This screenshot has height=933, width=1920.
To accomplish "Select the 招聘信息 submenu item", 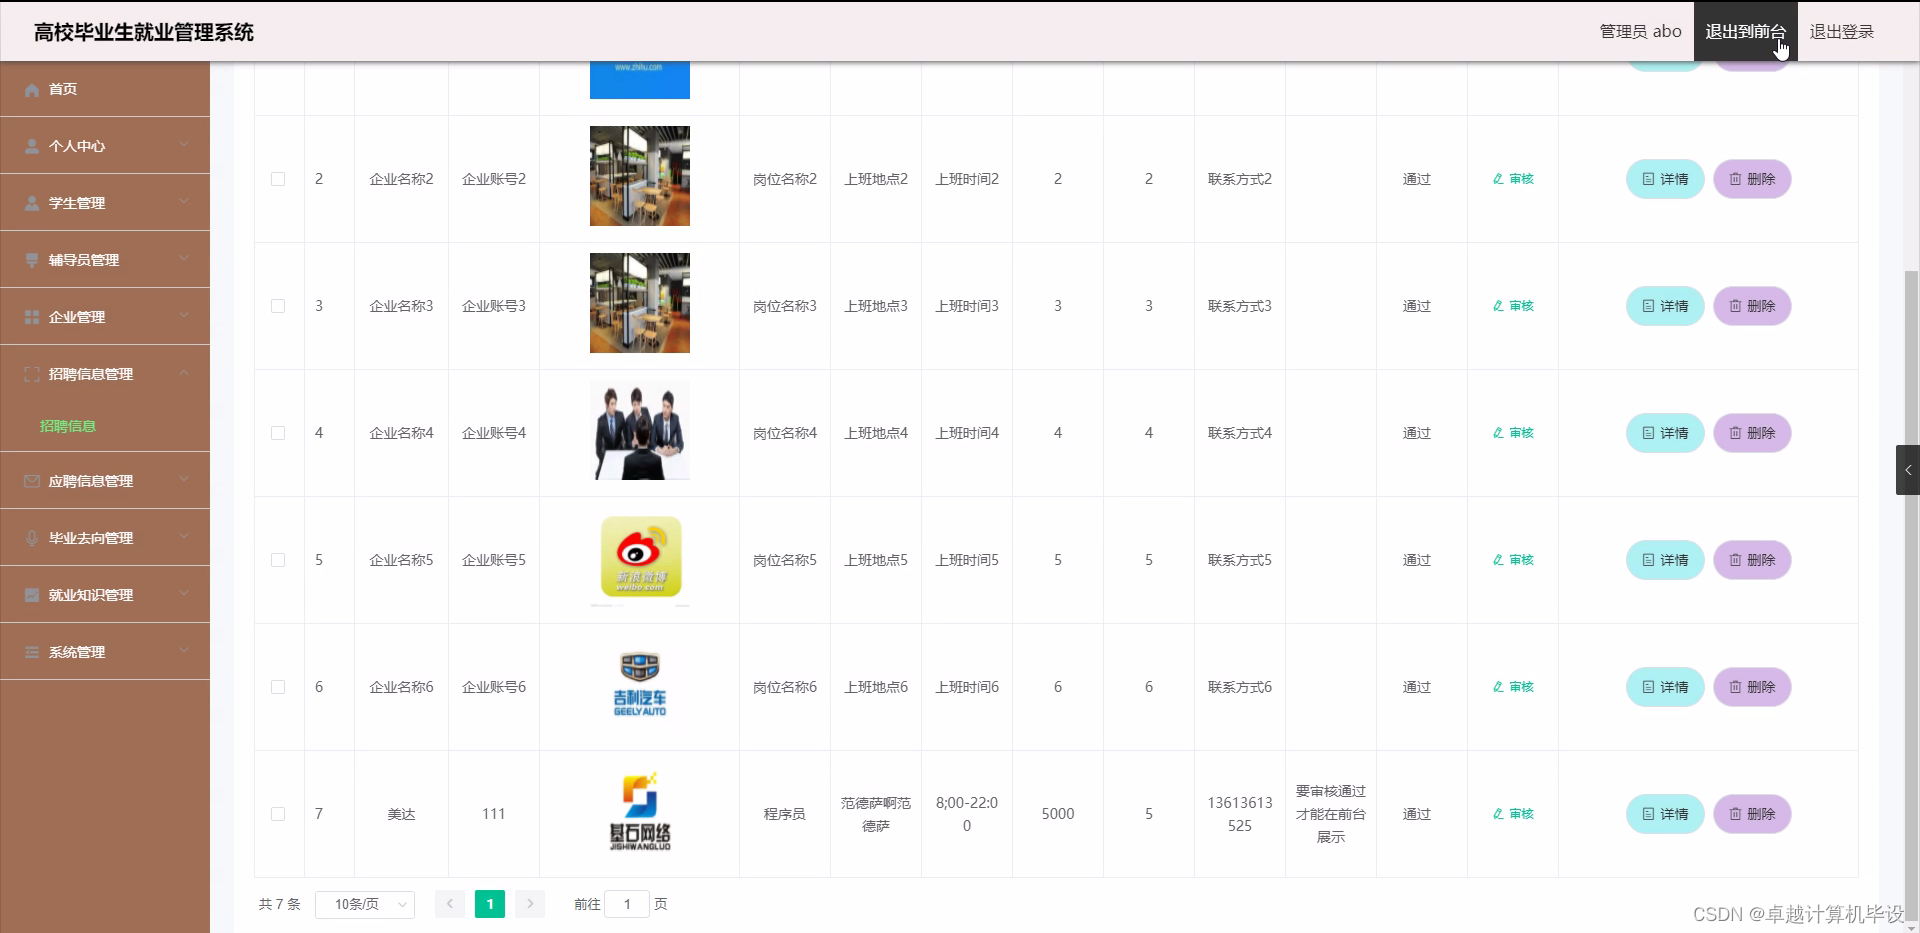I will point(67,425).
